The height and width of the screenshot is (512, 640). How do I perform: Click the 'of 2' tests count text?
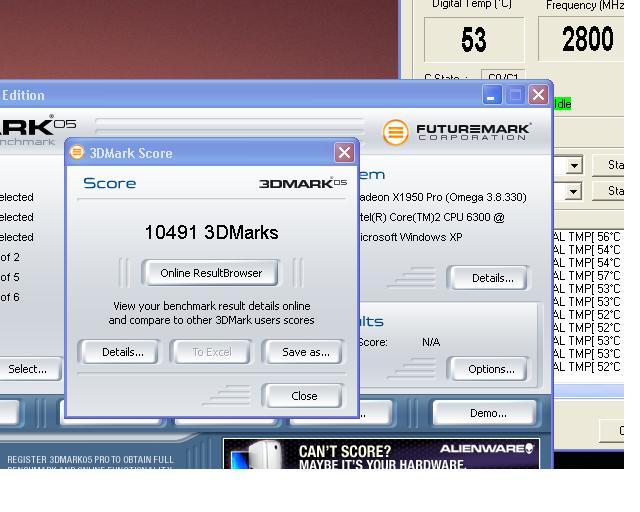point(10,257)
